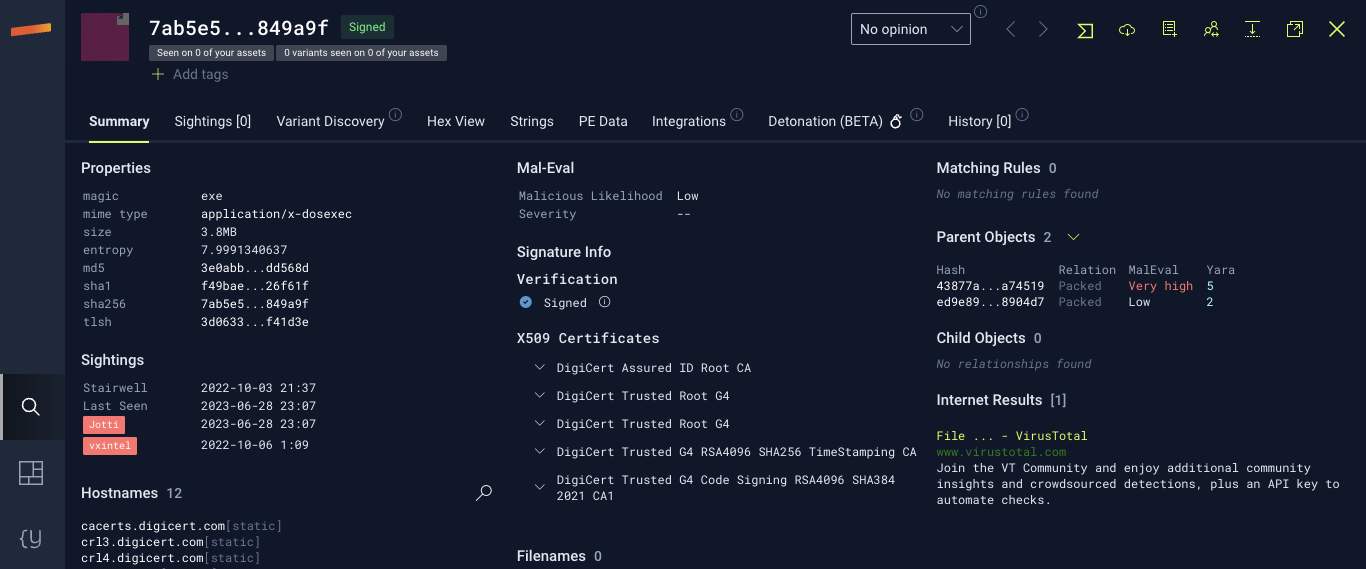Click the file's purple thumbnail image
The width and height of the screenshot is (1366, 569).
click(105, 37)
